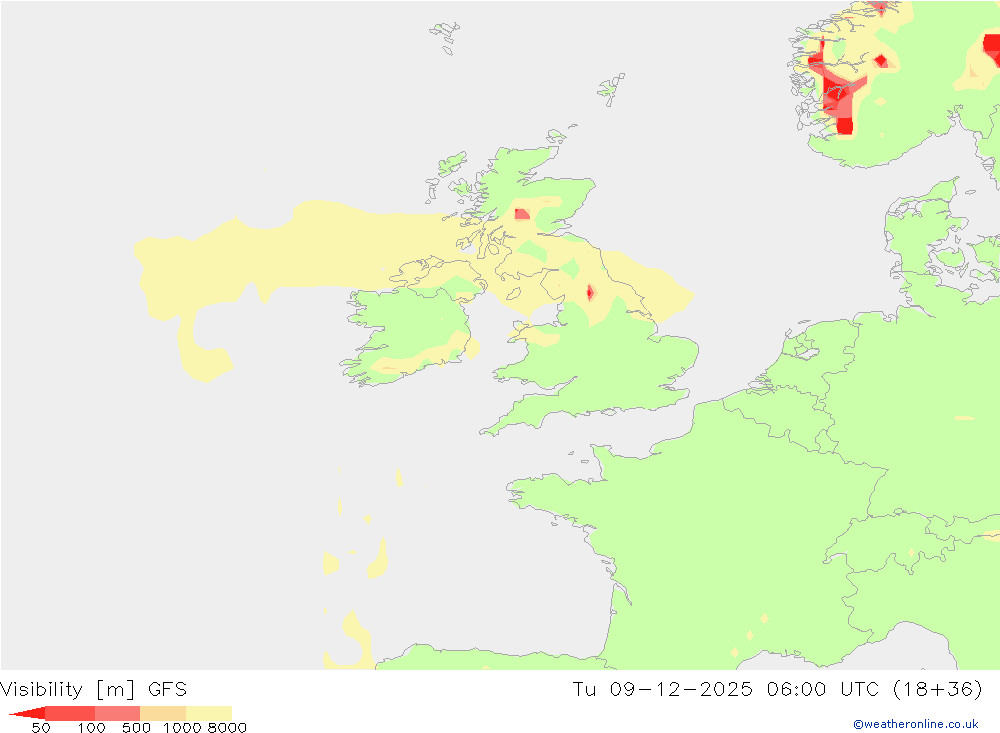Click the red diamond patch in northern England
Viewport: 1000px width, 733px height.
coord(591,293)
